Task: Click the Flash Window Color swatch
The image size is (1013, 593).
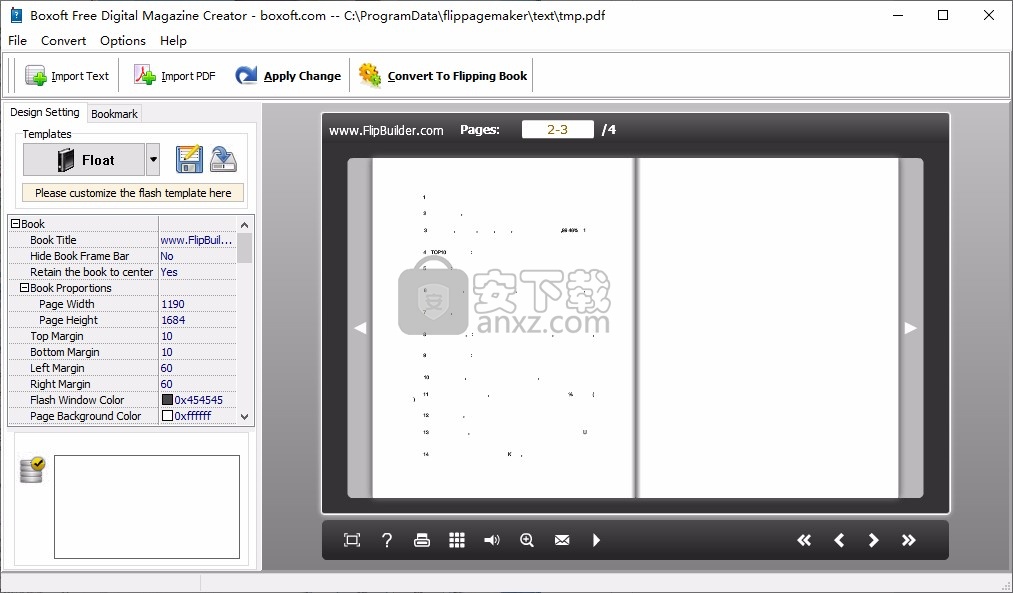Action: pos(167,400)
